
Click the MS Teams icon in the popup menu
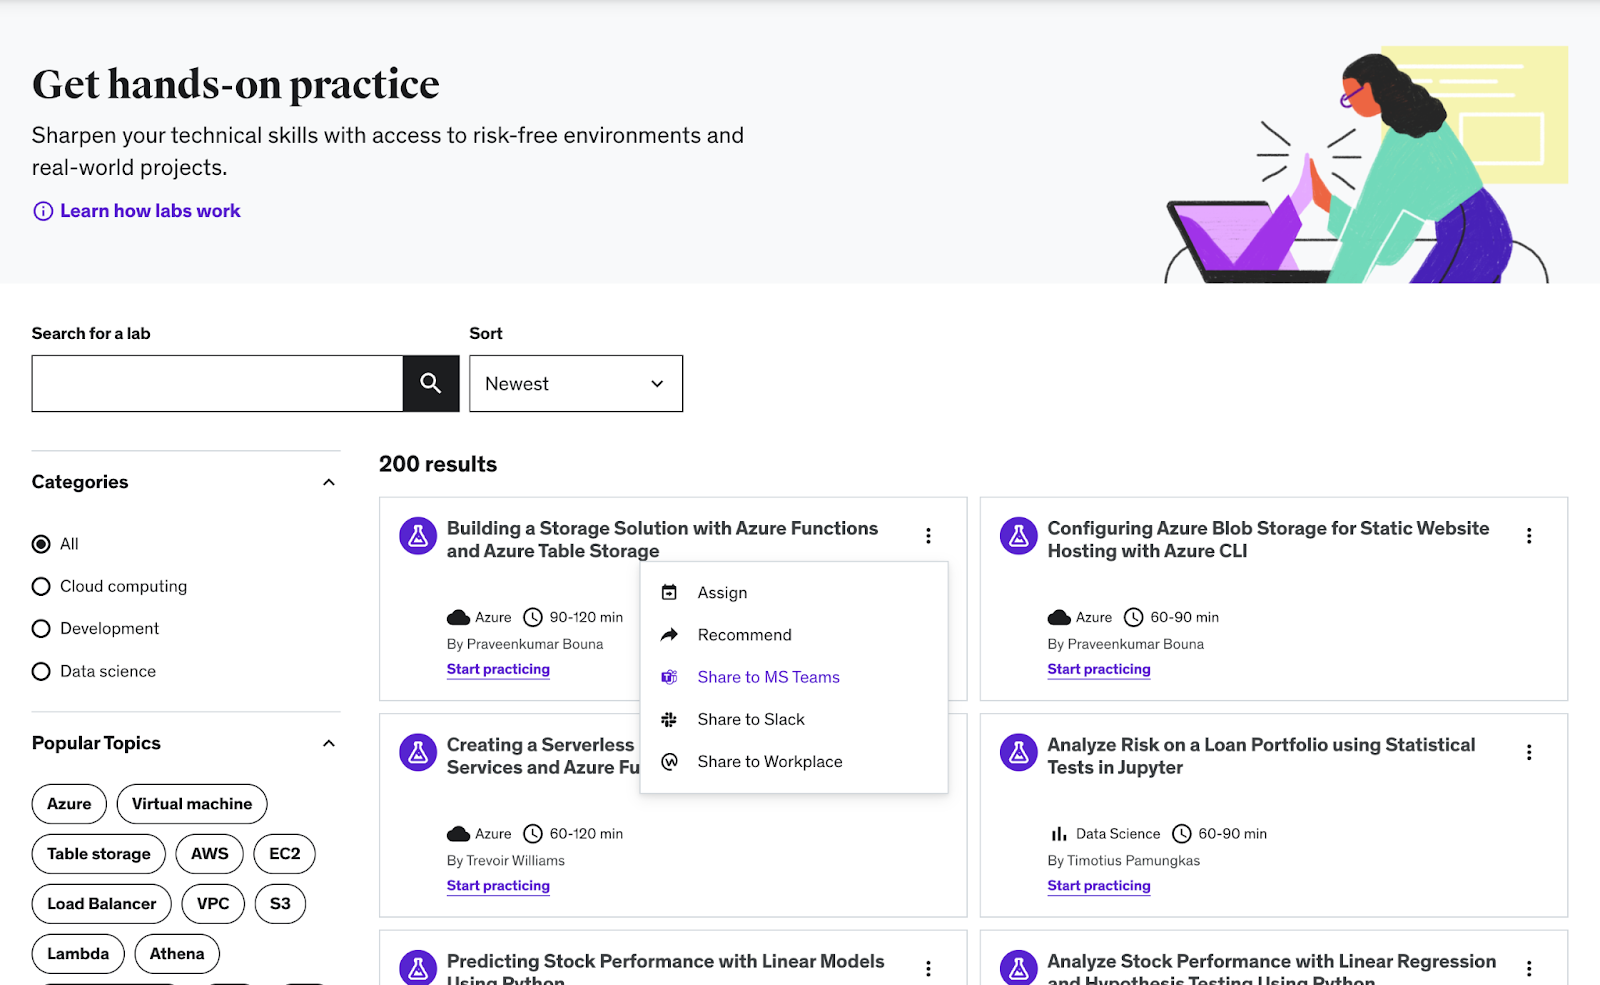click(x=669, y=677)
